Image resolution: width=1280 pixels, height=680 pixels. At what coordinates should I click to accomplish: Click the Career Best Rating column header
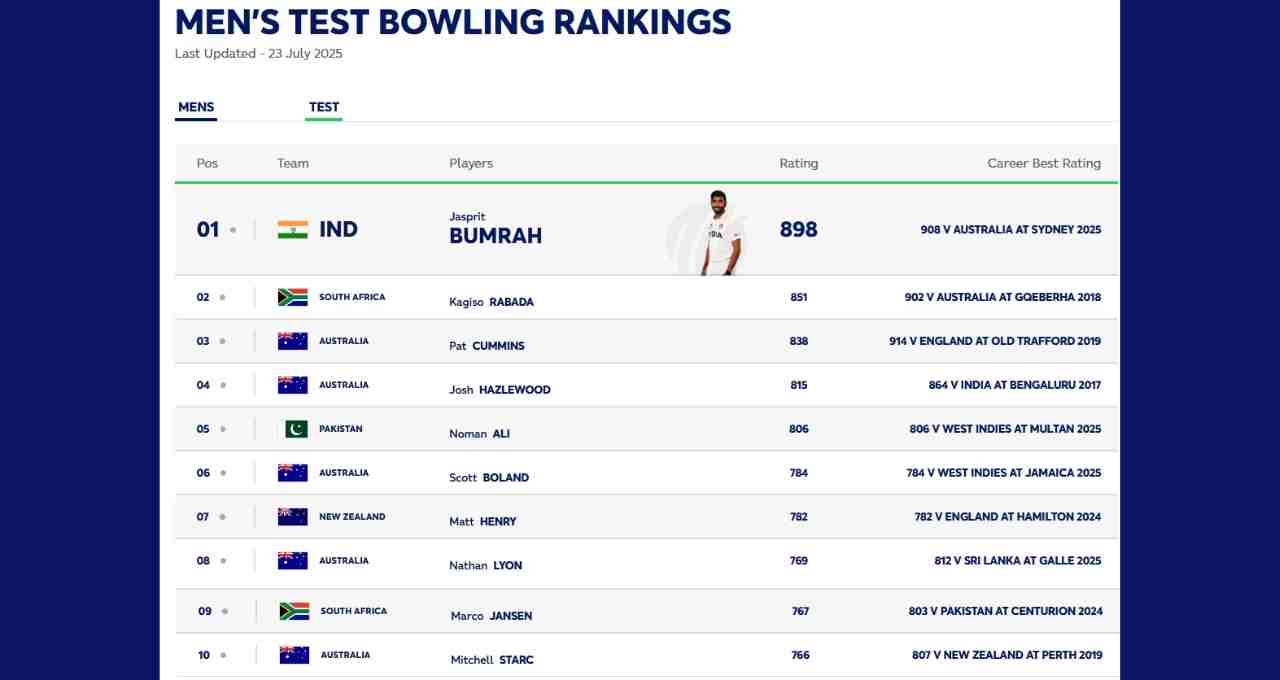tap(1044, 163)
